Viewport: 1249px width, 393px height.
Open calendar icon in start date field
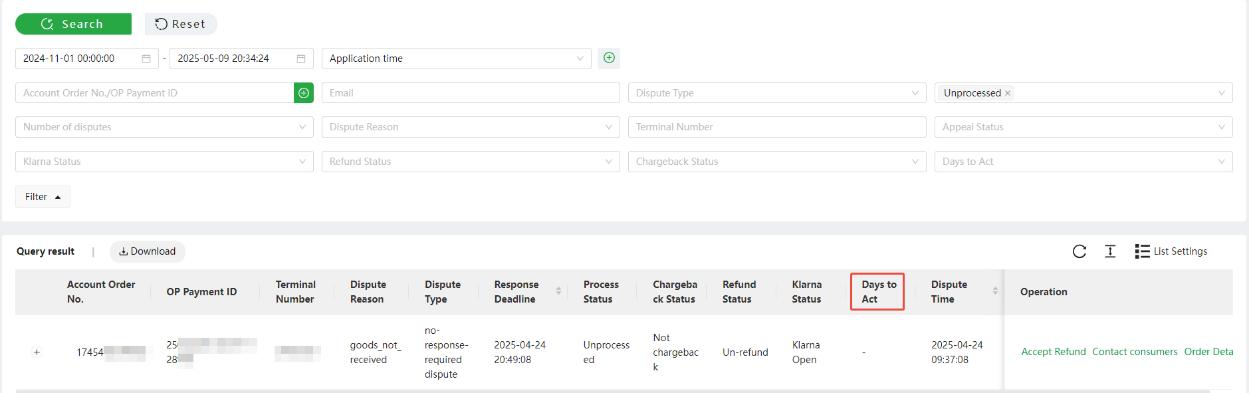pos(146,58)
